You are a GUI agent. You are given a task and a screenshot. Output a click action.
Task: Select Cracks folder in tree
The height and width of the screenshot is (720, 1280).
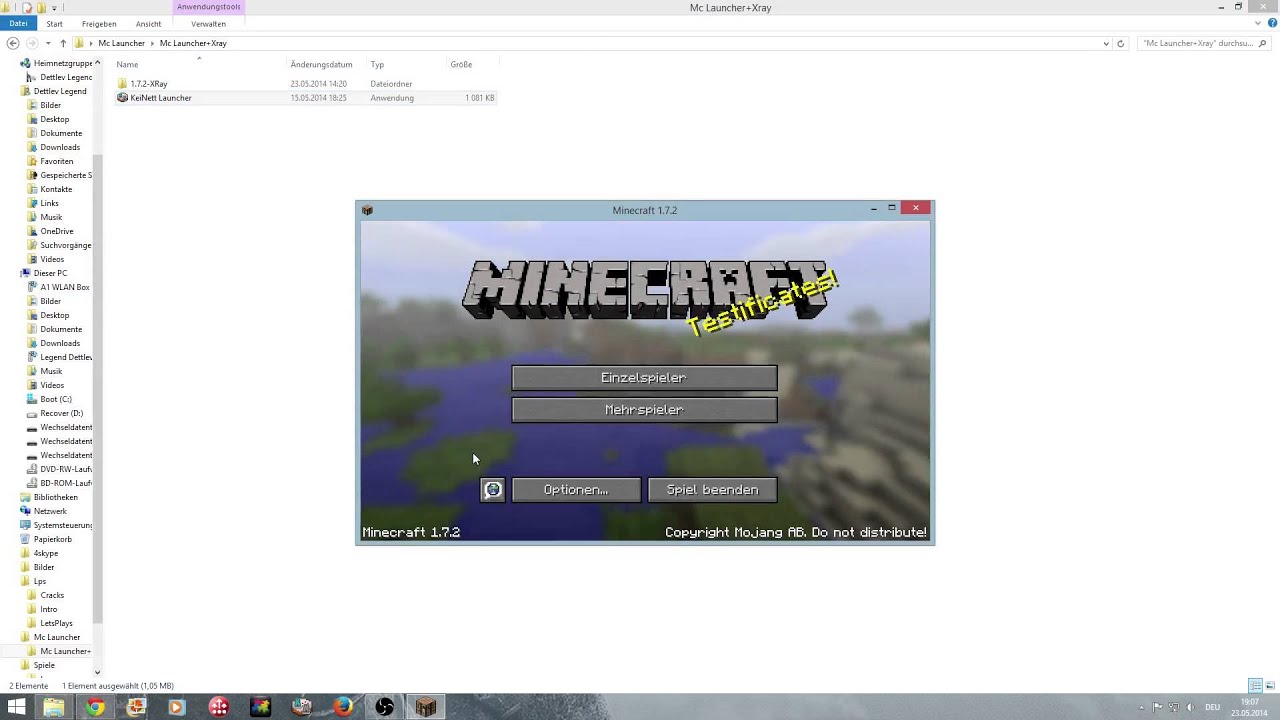coord(51,595)
